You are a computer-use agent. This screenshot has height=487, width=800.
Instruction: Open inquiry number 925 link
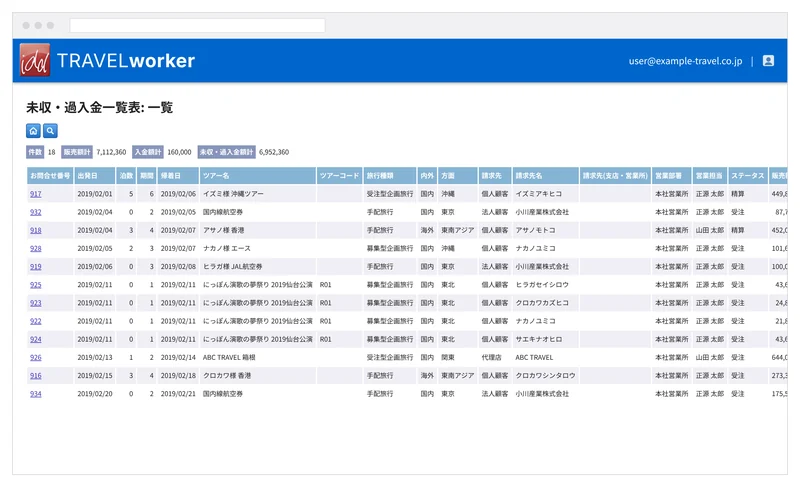click(x=36, y=285)
